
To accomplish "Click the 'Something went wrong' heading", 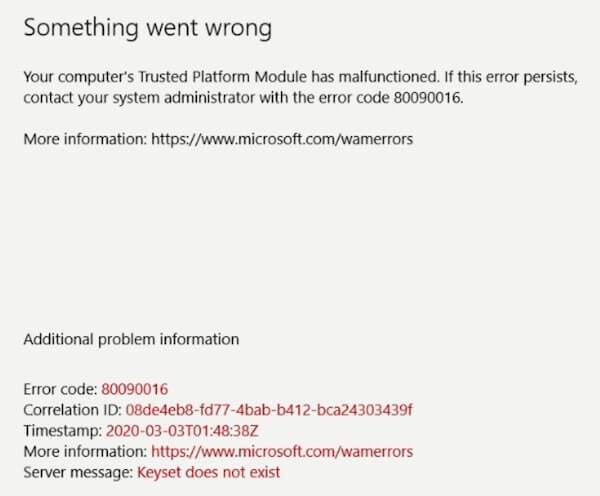I will tap(148, 28).
